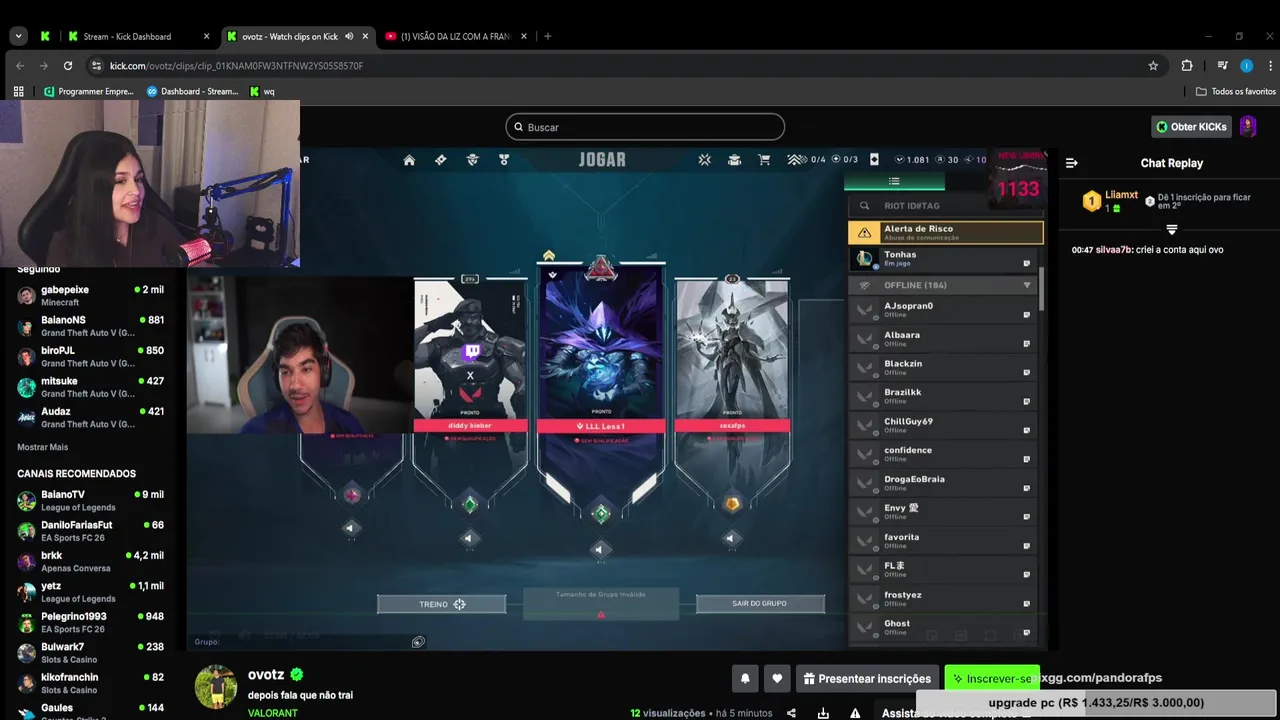Expand the Todos os favoritos folder
1280x720 pixels.
pos(1236,91)
